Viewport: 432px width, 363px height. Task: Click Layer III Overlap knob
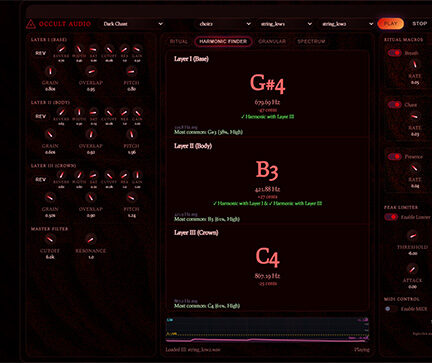[x=91, y=198]
